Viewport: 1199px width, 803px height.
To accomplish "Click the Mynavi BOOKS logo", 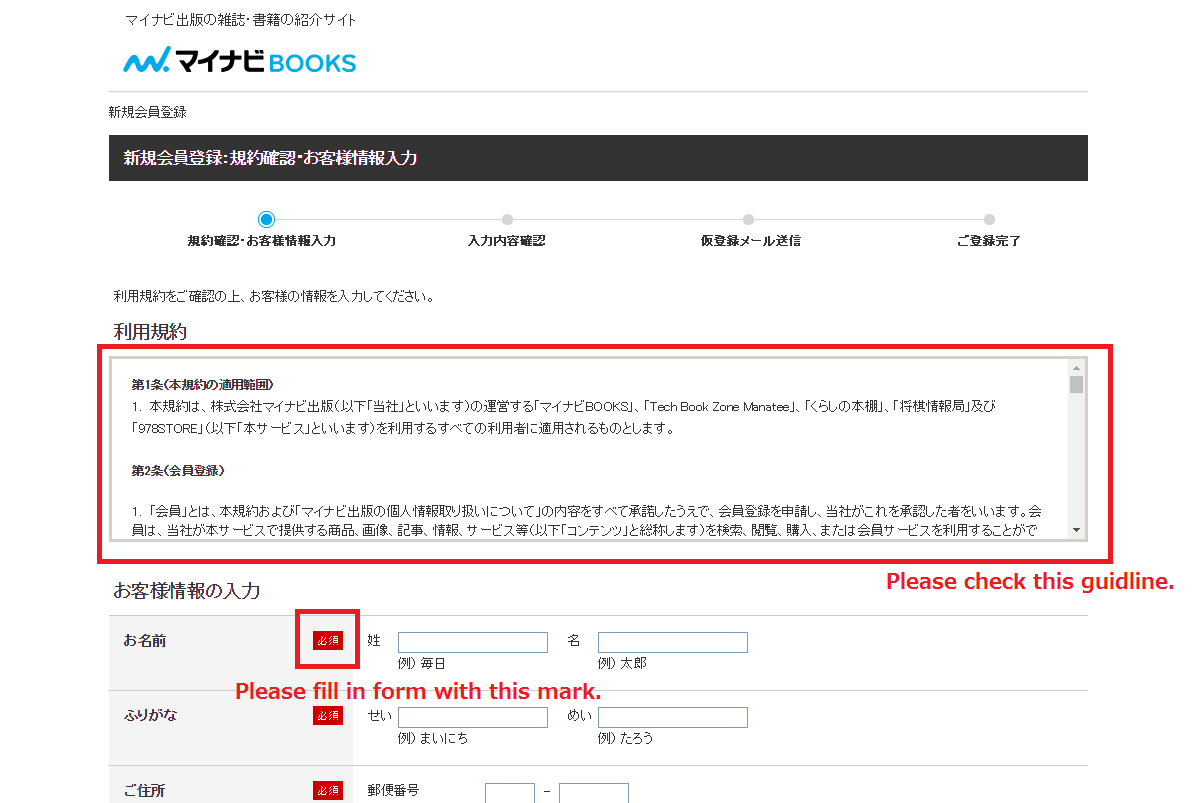I will [239, 61].
